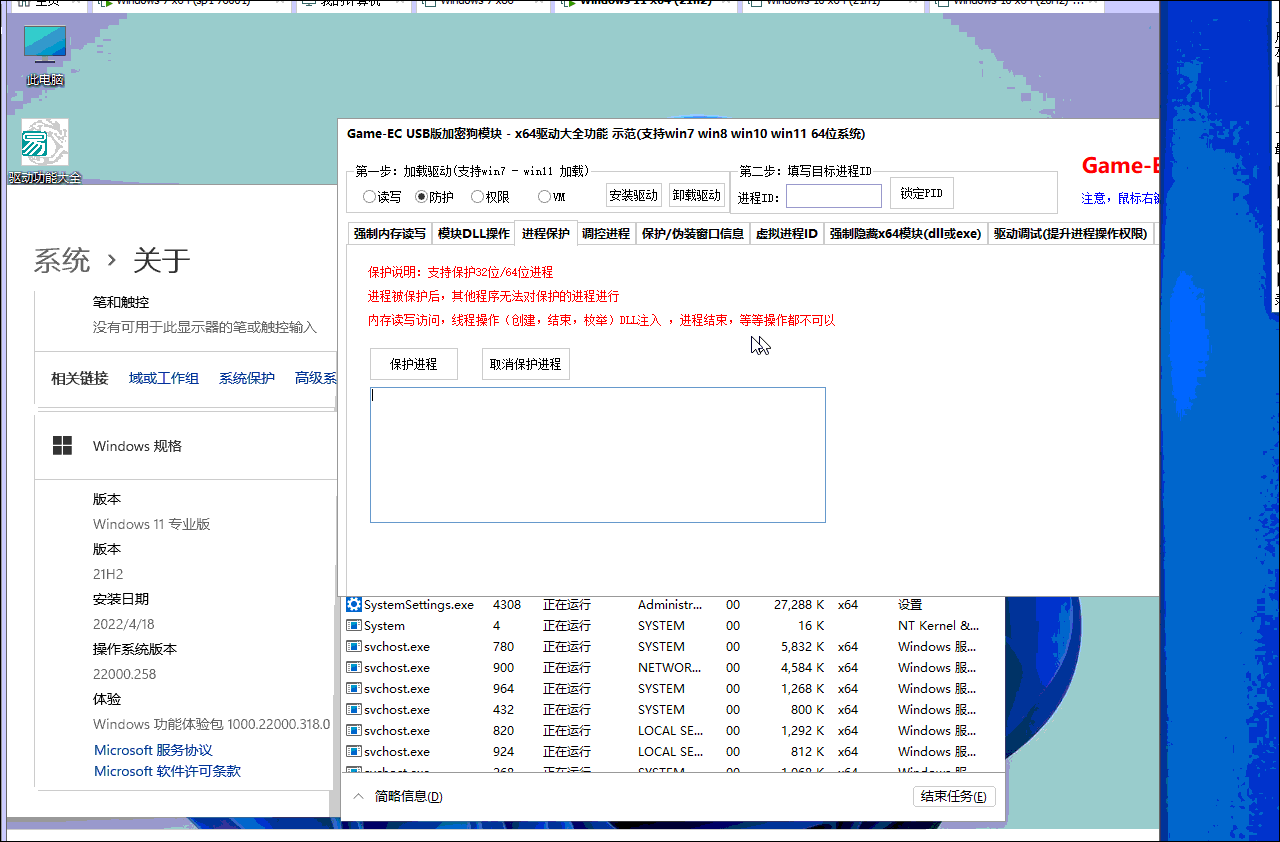
Task: Open the 模块DLL操作 tab
Action: pyautogui.click(x=473, y=234)
